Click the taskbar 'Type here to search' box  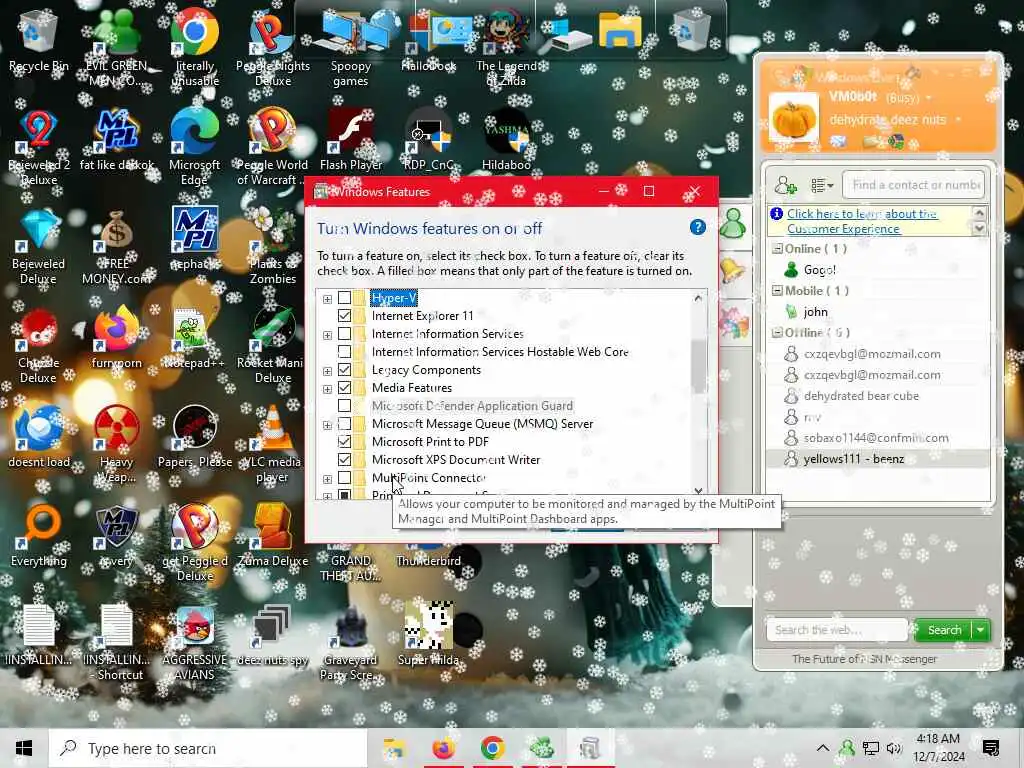pyautogui.click(x=208, y=748)
